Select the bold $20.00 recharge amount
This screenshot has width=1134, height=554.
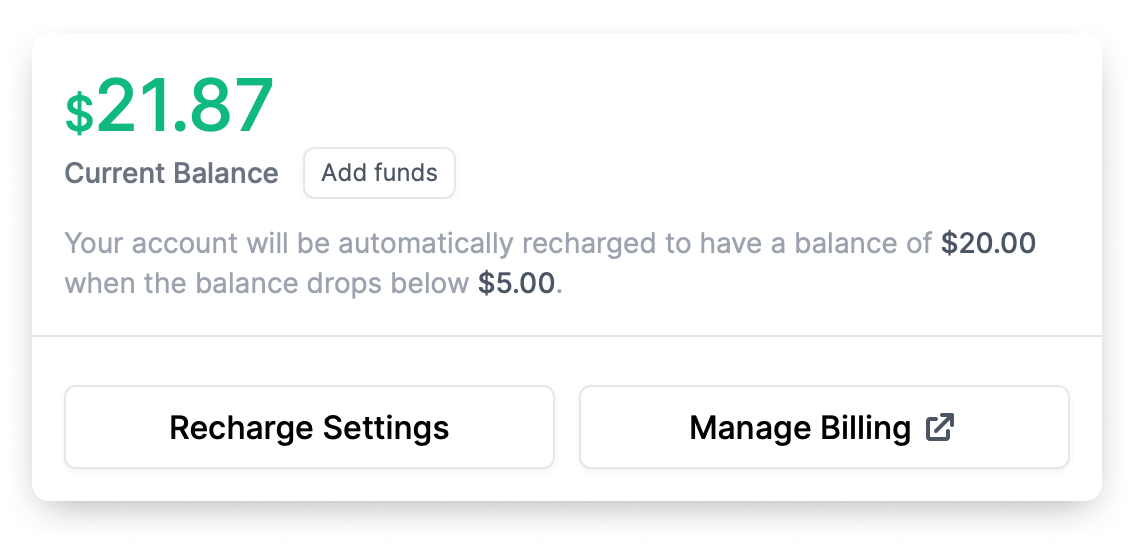(988, 243)
